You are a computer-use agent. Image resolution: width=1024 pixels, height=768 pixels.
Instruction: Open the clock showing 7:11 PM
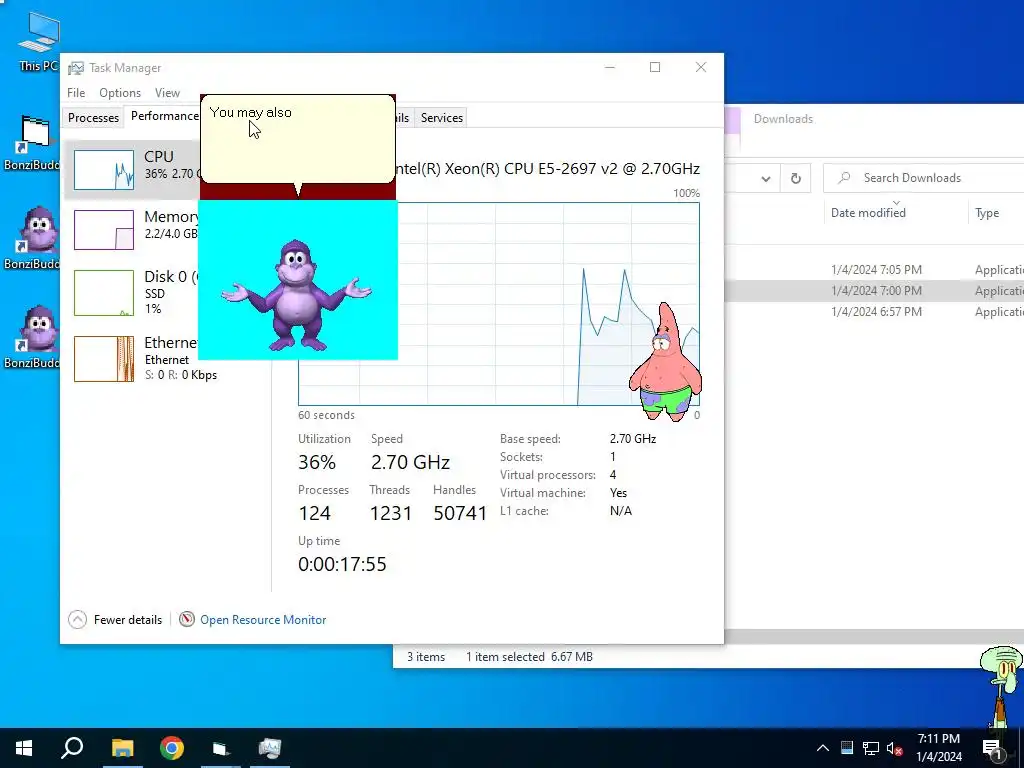(938, 748)
